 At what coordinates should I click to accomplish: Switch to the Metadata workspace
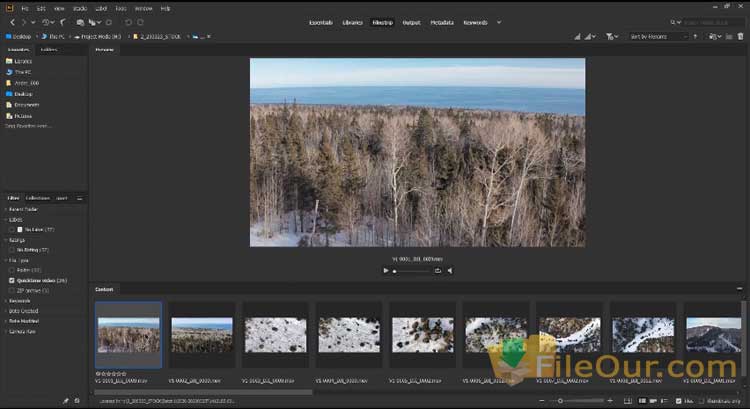click(x=441, y=21)
